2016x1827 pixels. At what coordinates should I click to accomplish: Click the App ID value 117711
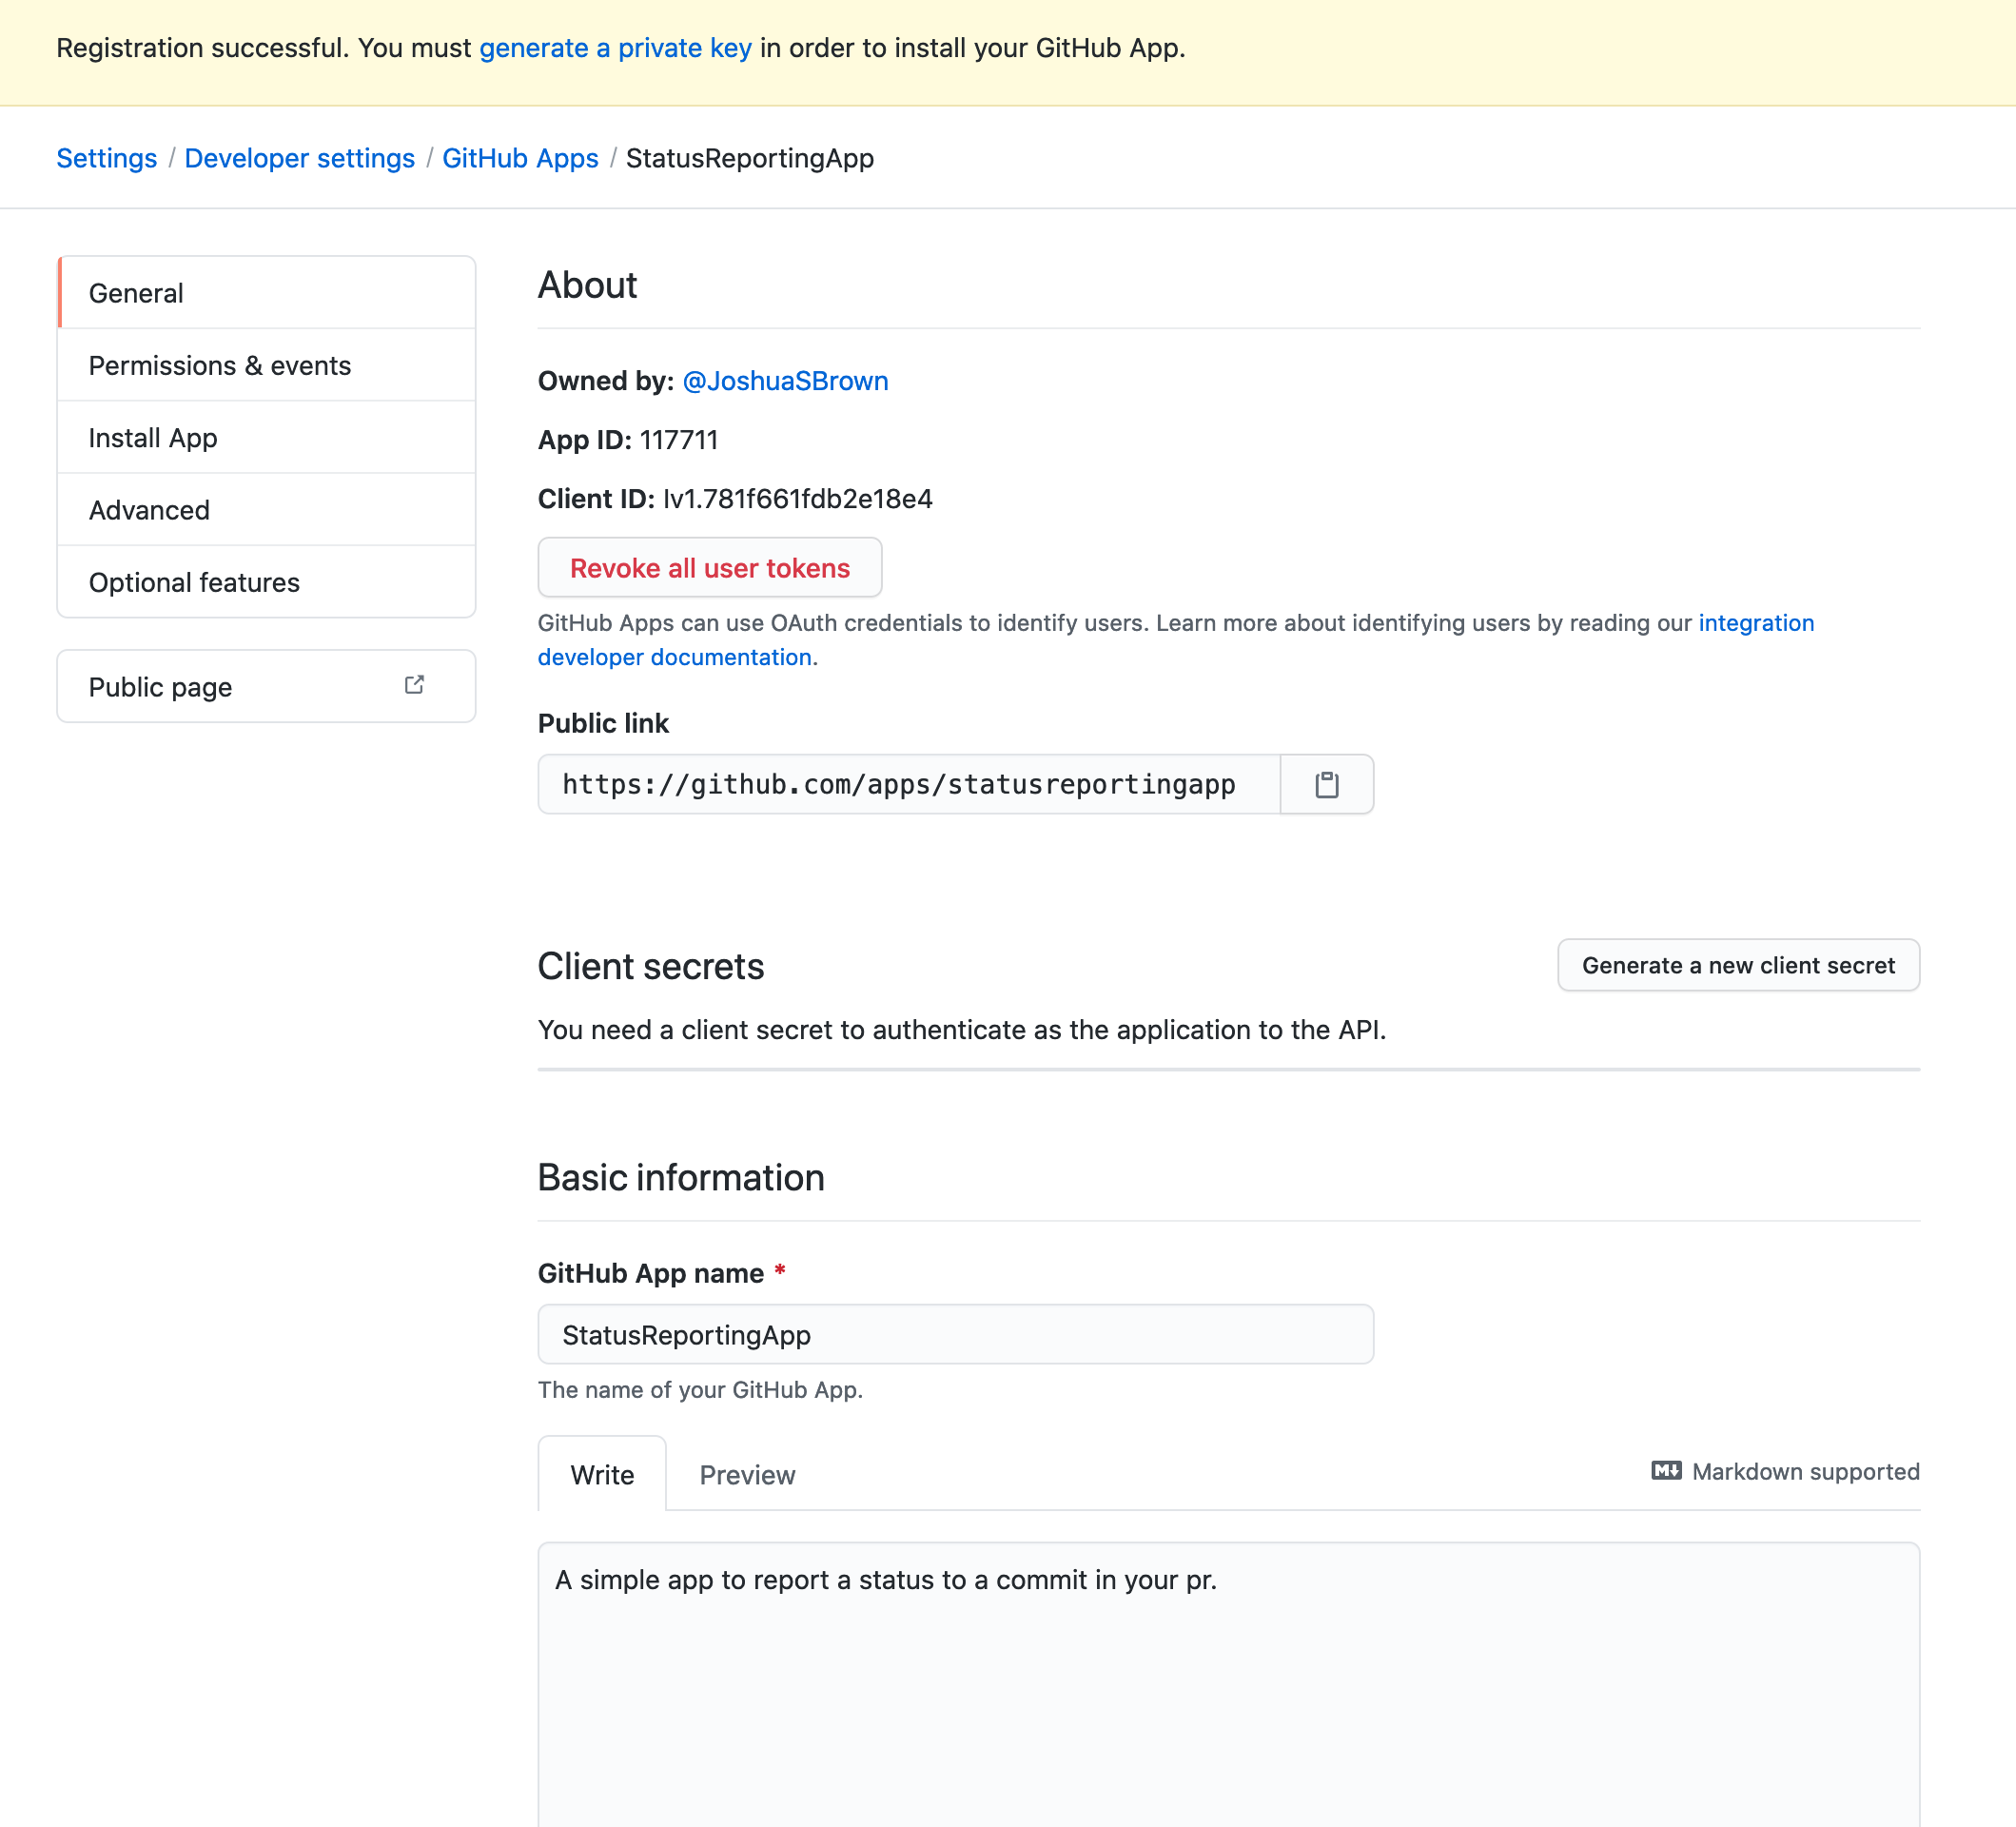coord(679,440)
